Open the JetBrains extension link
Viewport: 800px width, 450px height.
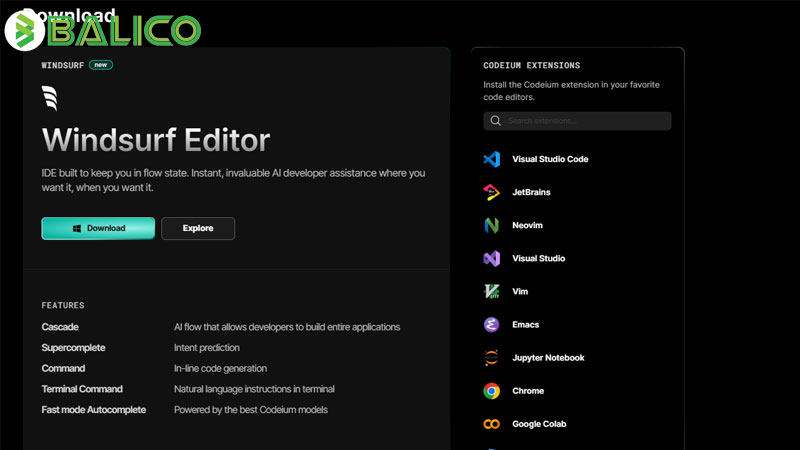[531, 192]
